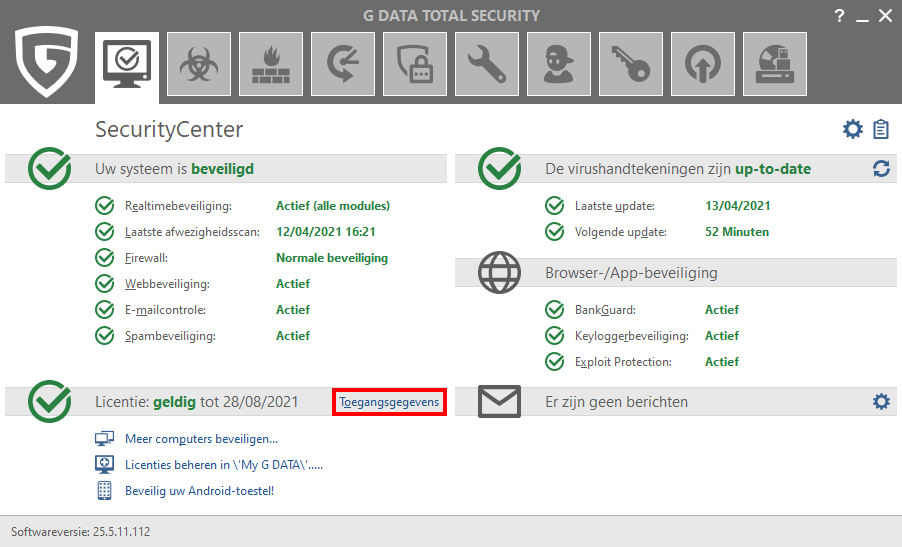The width and height of the screenshot is (902, 547).
Task: Click 'Er zijn geen berichten' header
Action: pyautogui.click(x=617, y=401)
